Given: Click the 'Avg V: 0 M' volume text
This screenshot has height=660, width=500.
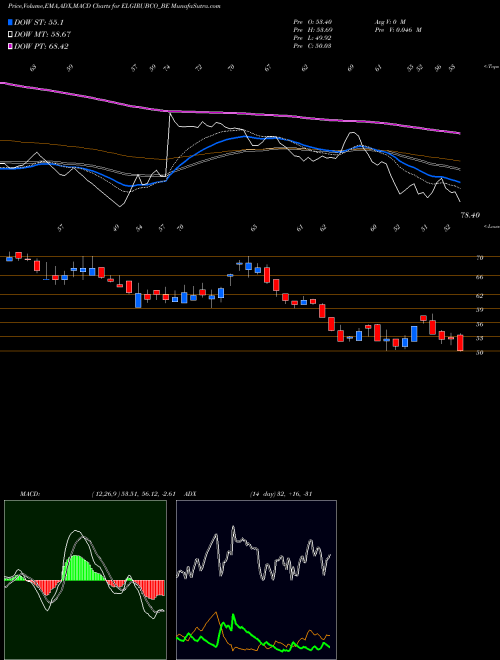Looking at the screenshot, I should pos(389,22).
